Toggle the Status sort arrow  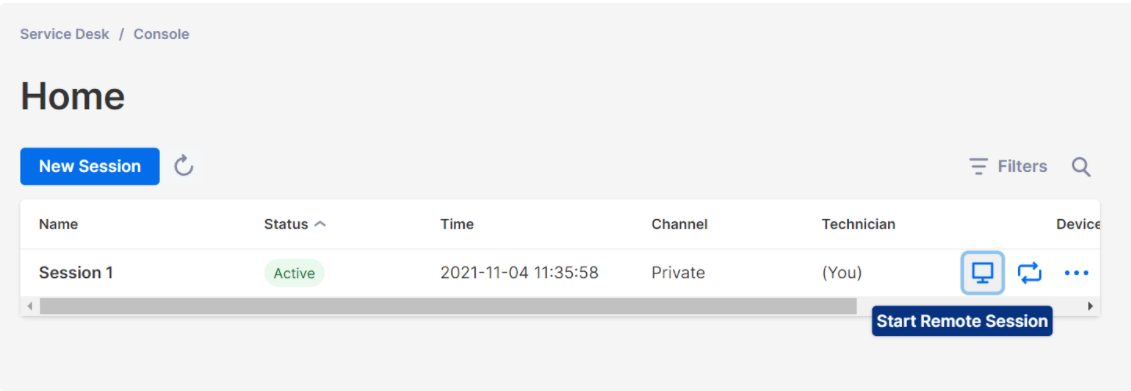coord(320,224)
